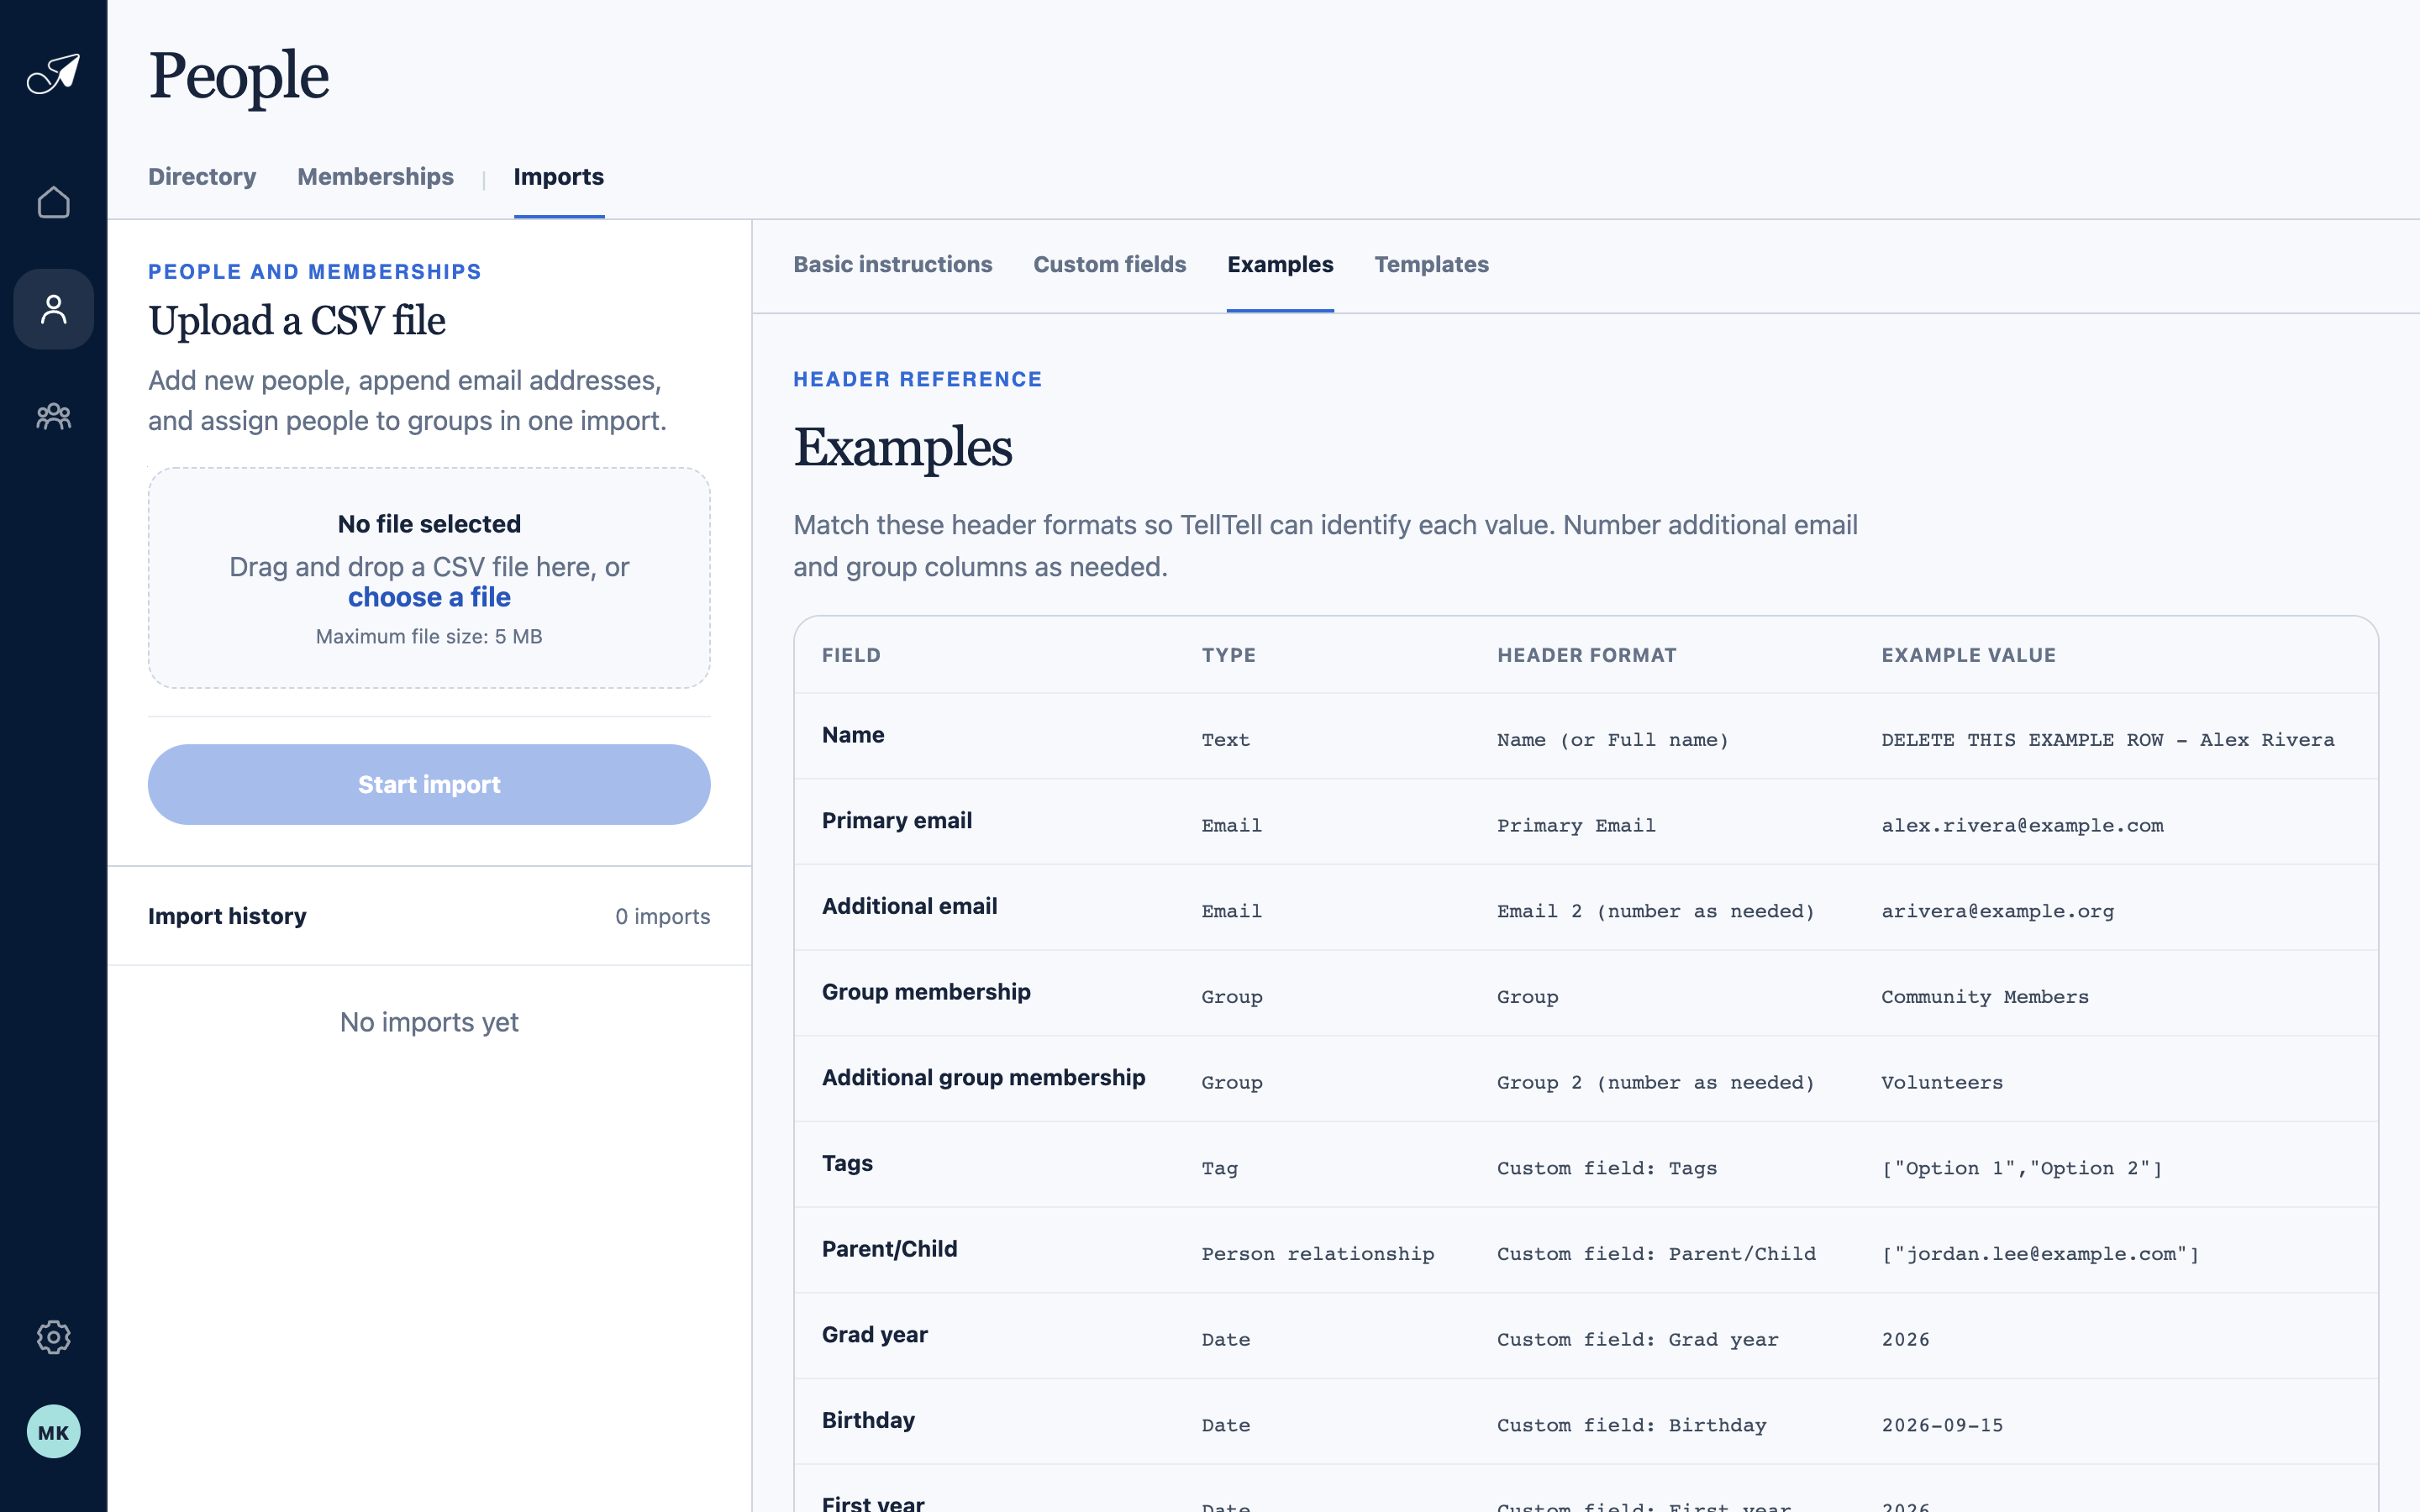Switch to the Directory tab
Viewport: 2420px width, 1512px height.
(202, 177)
